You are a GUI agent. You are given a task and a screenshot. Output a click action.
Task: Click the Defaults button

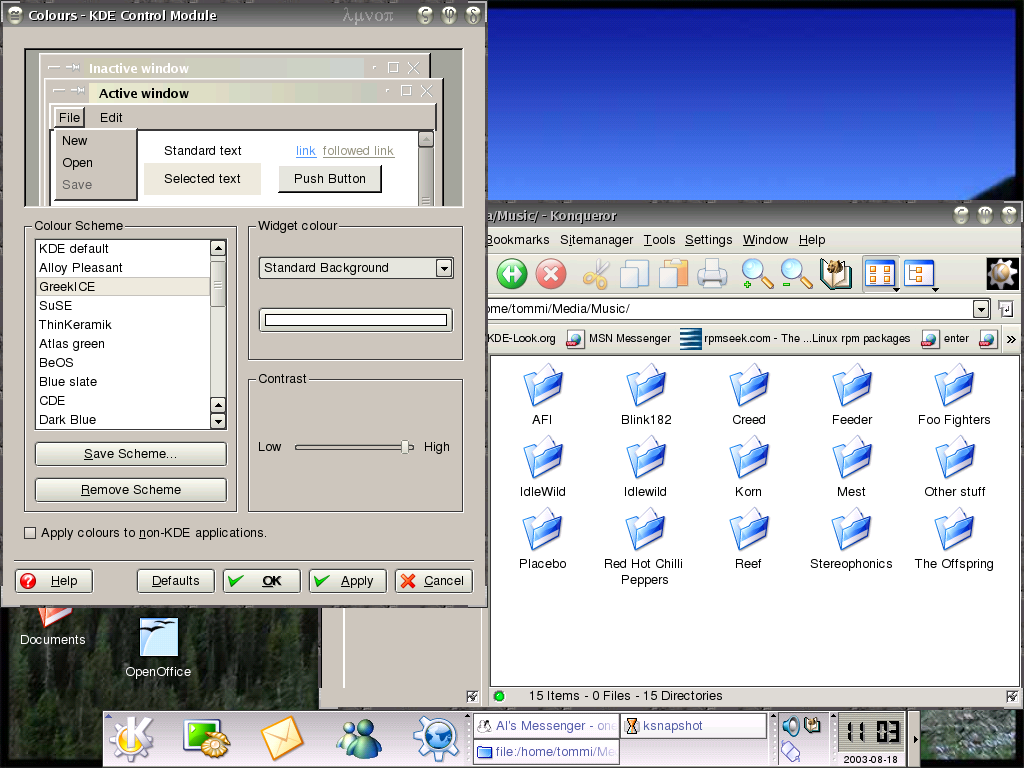[x=176, y=581]
